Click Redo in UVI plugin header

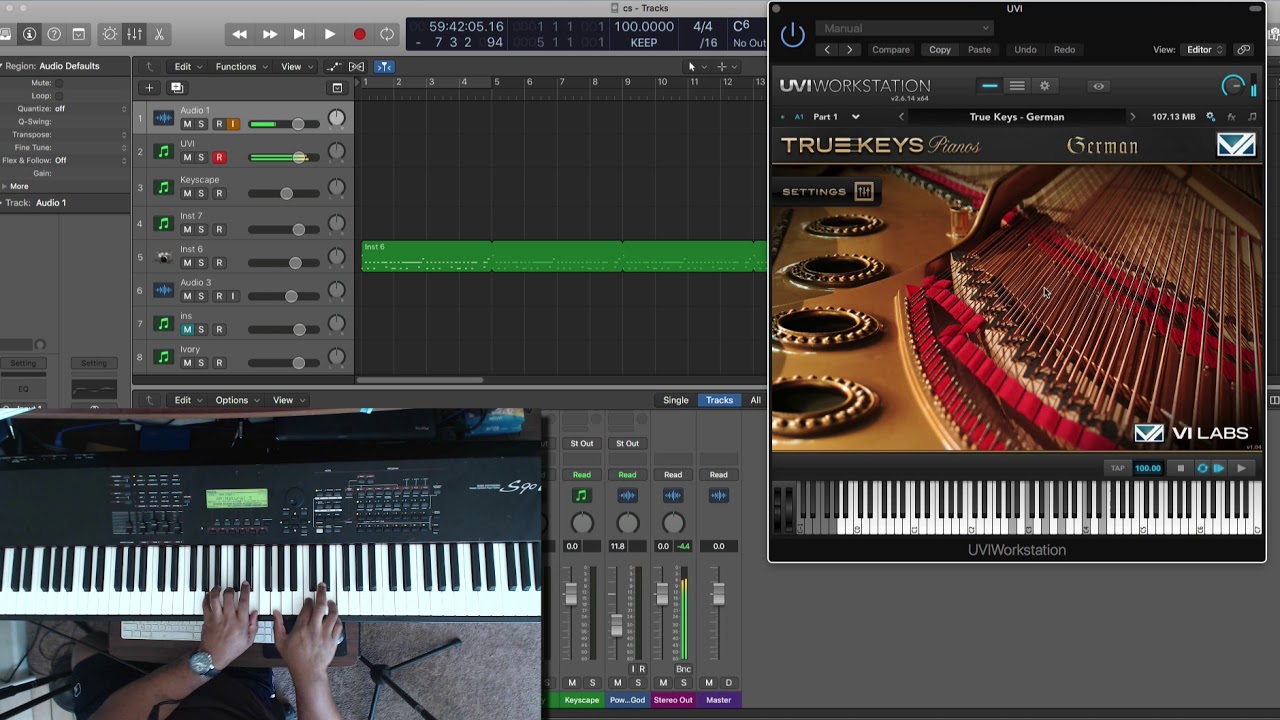(x=1064, y=50)
